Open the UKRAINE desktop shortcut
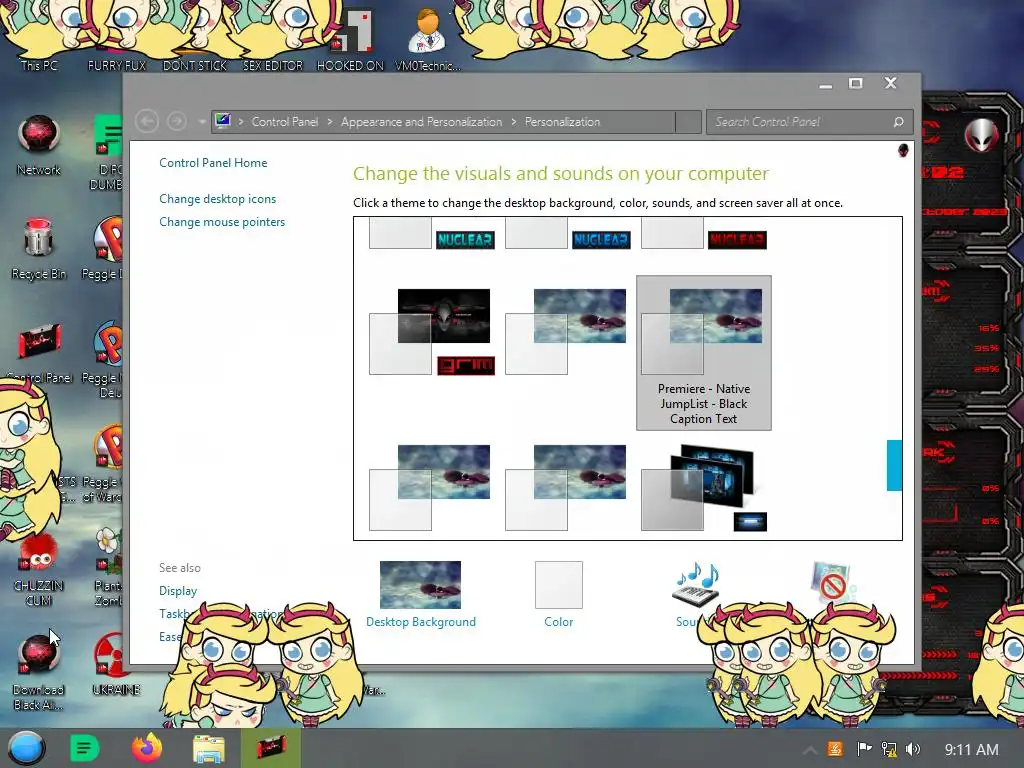This screenshot has width=1024, height=768. point(116,666)
